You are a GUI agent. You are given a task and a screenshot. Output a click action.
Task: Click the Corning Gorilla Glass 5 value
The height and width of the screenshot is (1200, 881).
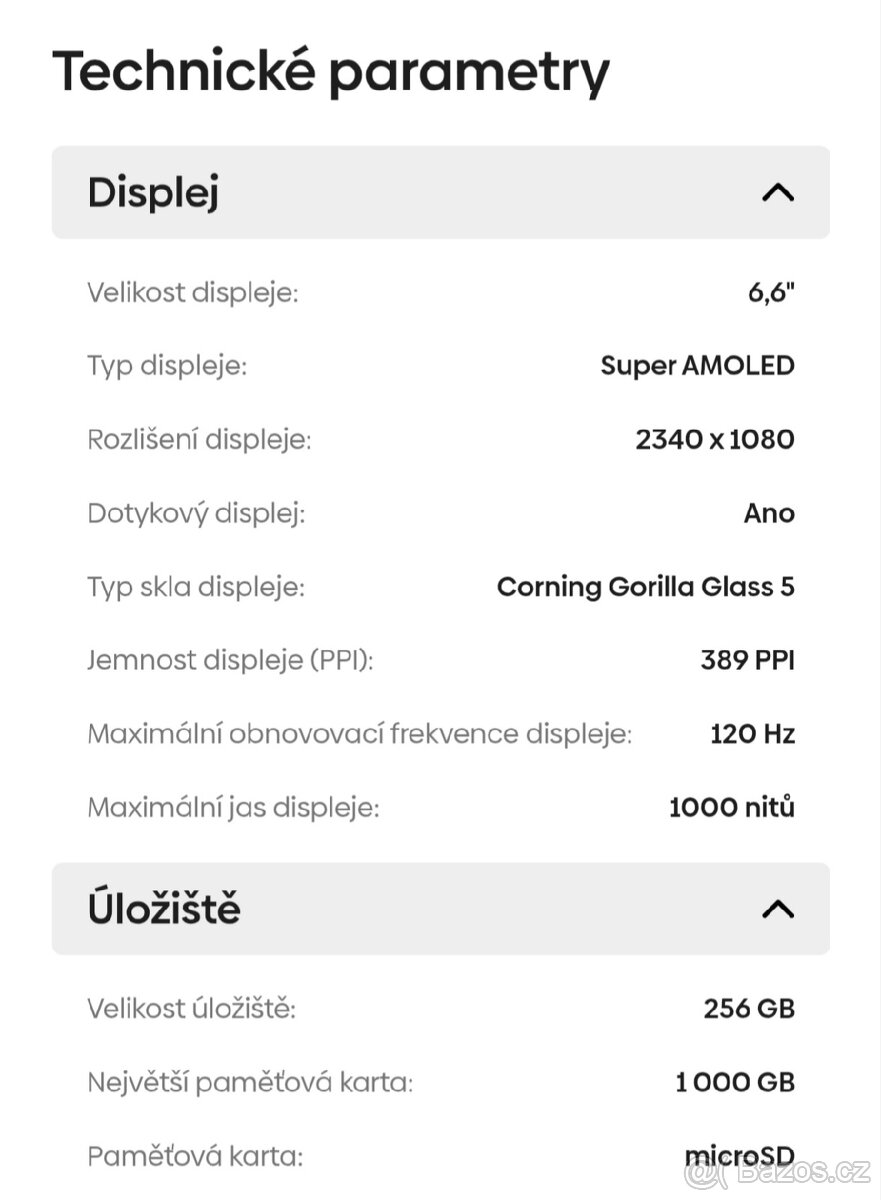(x=646, y=586)
